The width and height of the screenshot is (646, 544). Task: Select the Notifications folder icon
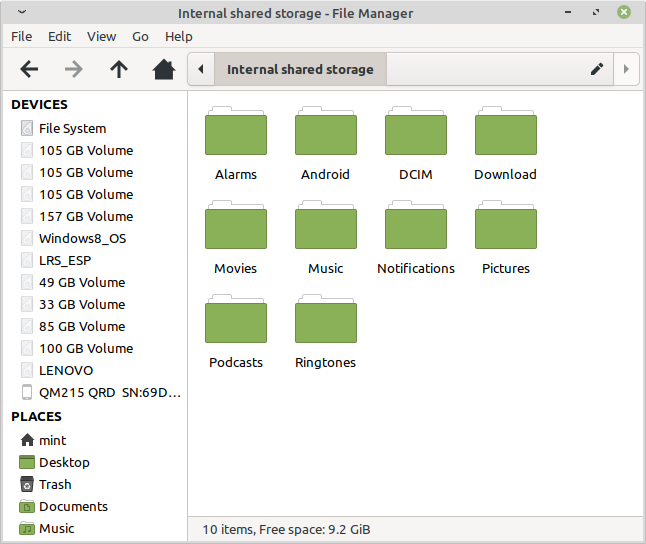(x=416, y=225)
